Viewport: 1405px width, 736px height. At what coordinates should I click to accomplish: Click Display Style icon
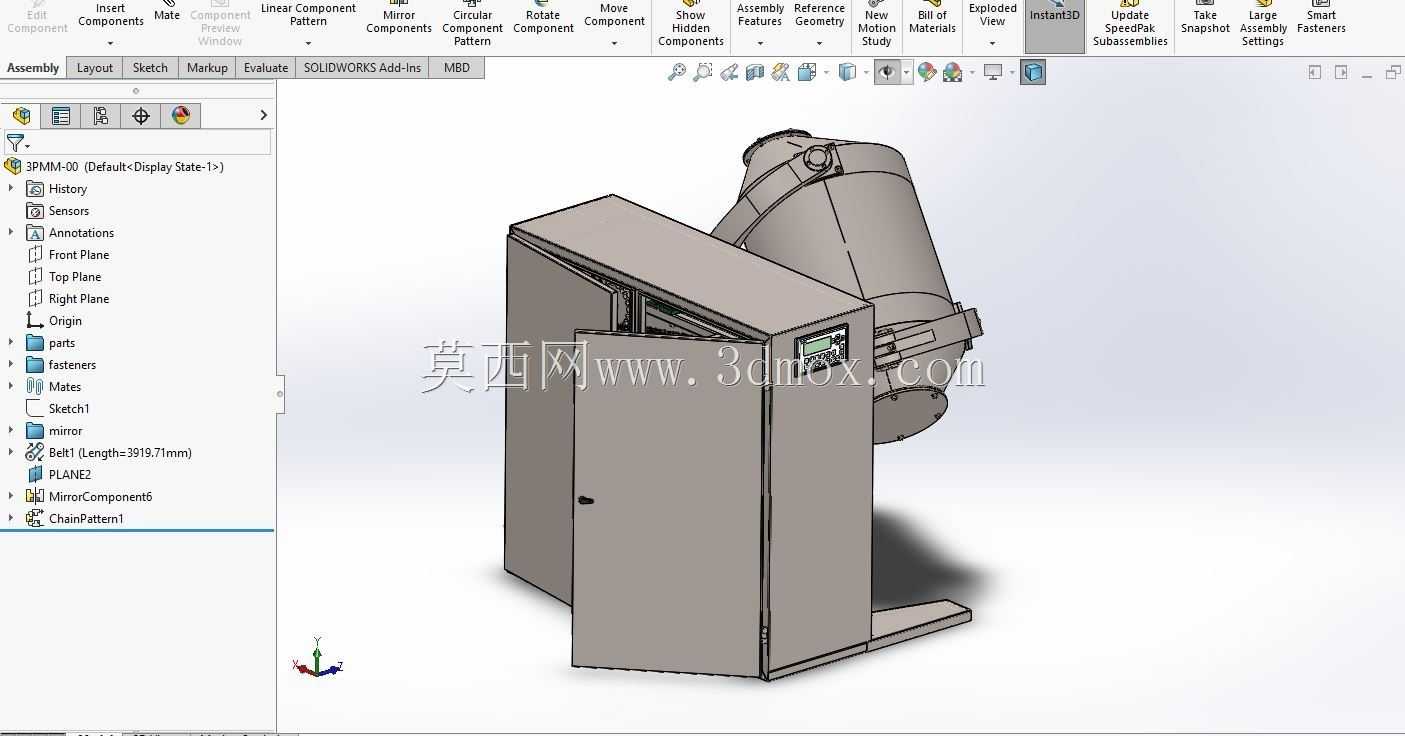click(x=847, y=72)
